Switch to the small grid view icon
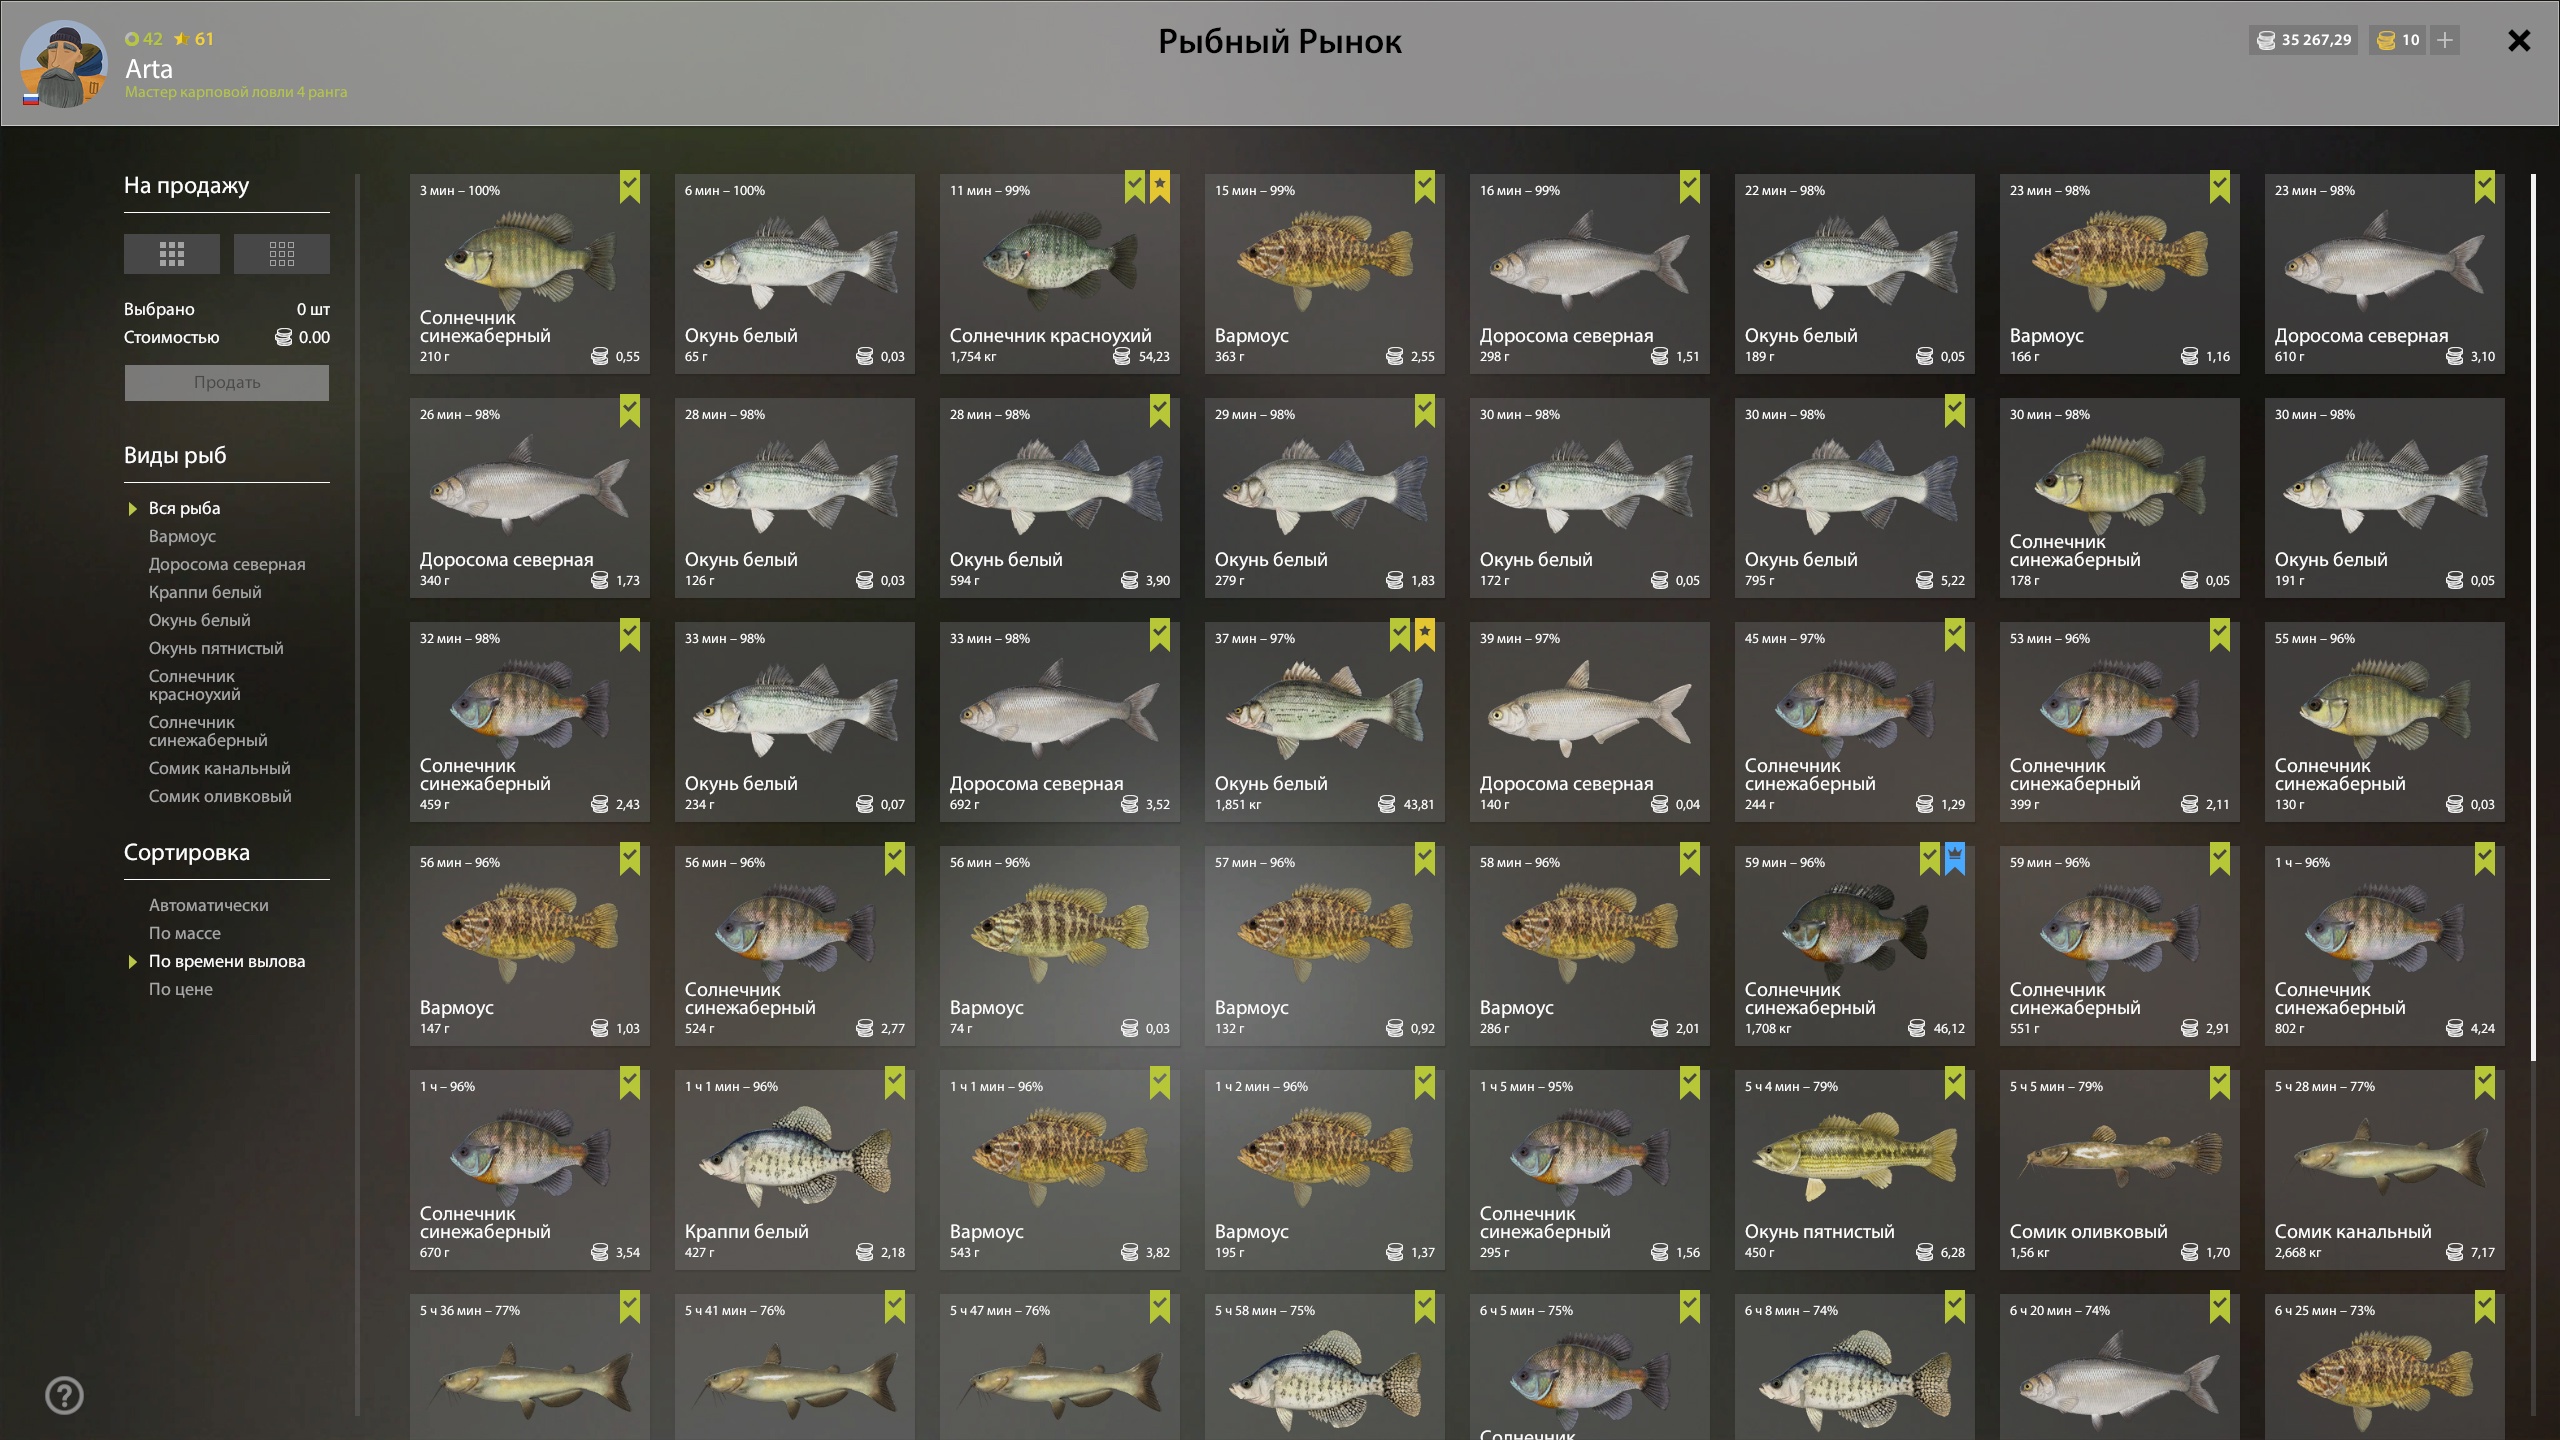Image resolution: width=2560 pixels, height=1440 pixels. coord(282,254)
